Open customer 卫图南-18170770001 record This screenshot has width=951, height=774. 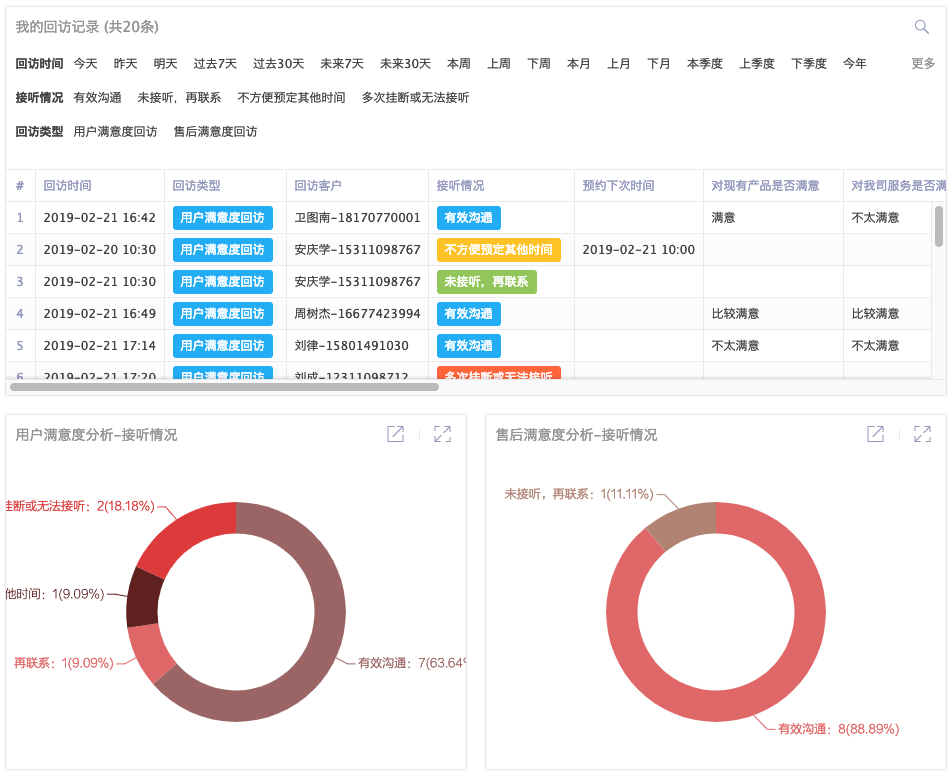[x=357, y=217]
